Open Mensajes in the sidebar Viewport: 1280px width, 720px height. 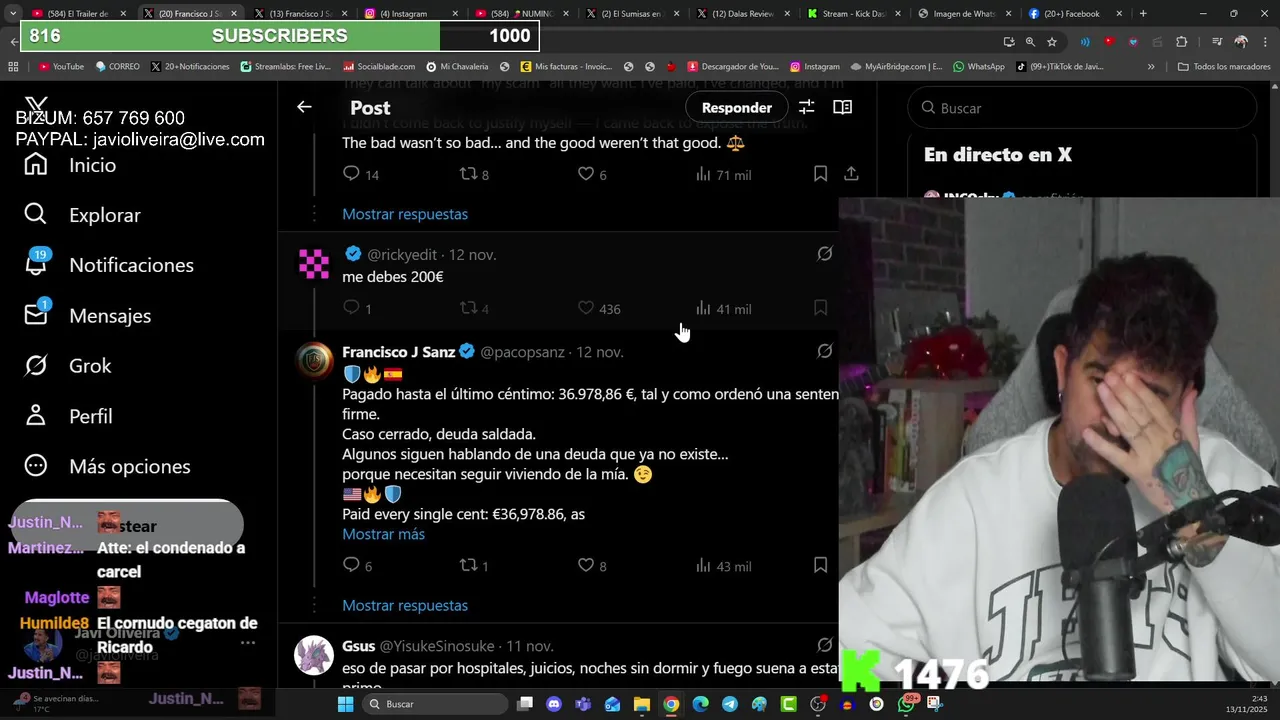tap(88, 315)
